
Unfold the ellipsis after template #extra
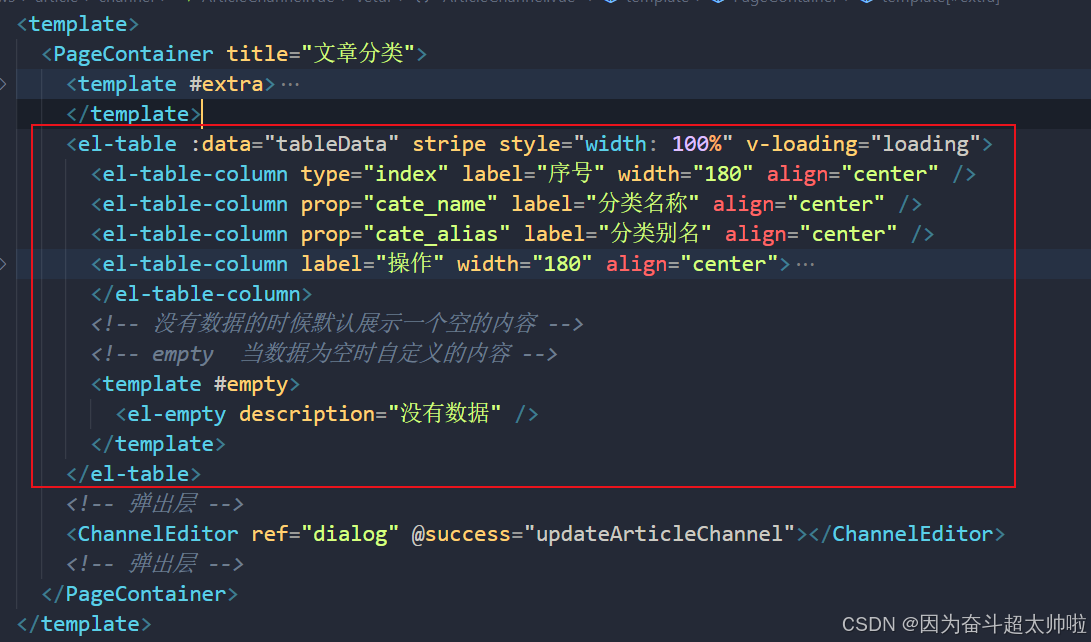coord(290,84)
